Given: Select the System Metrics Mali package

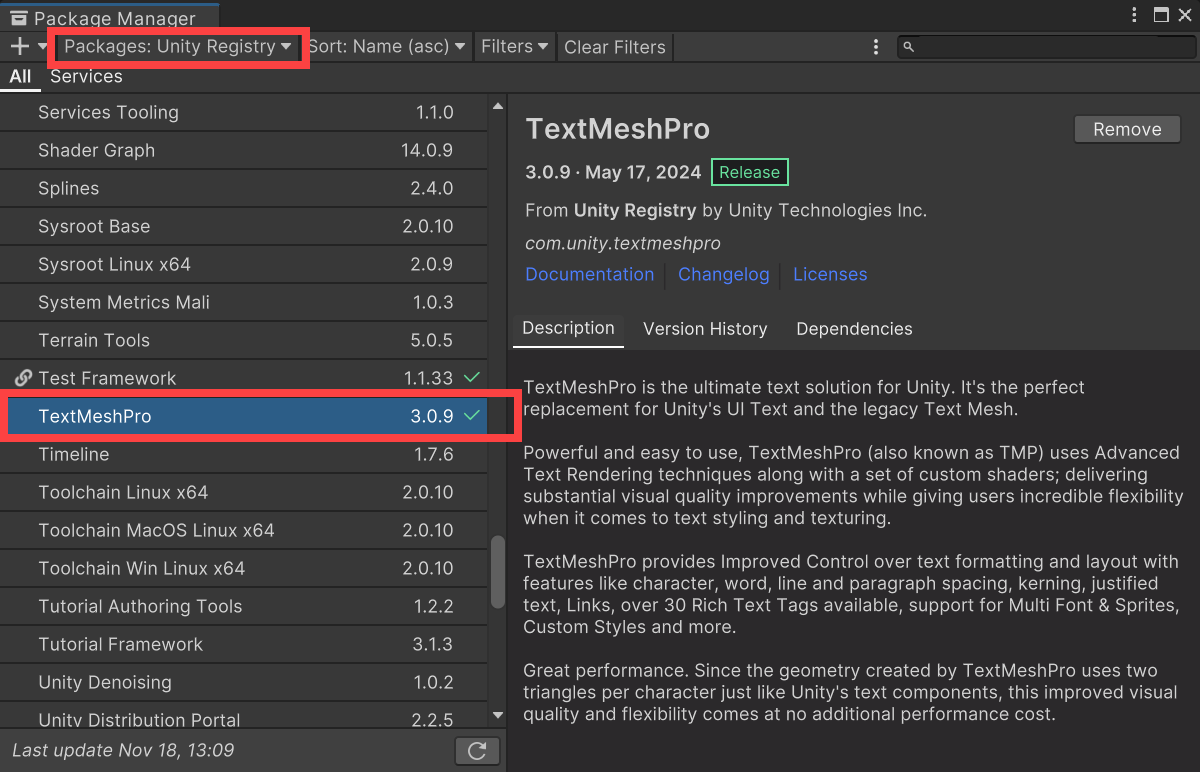Looking at the screenshot, I should click(x=244, y=303).
